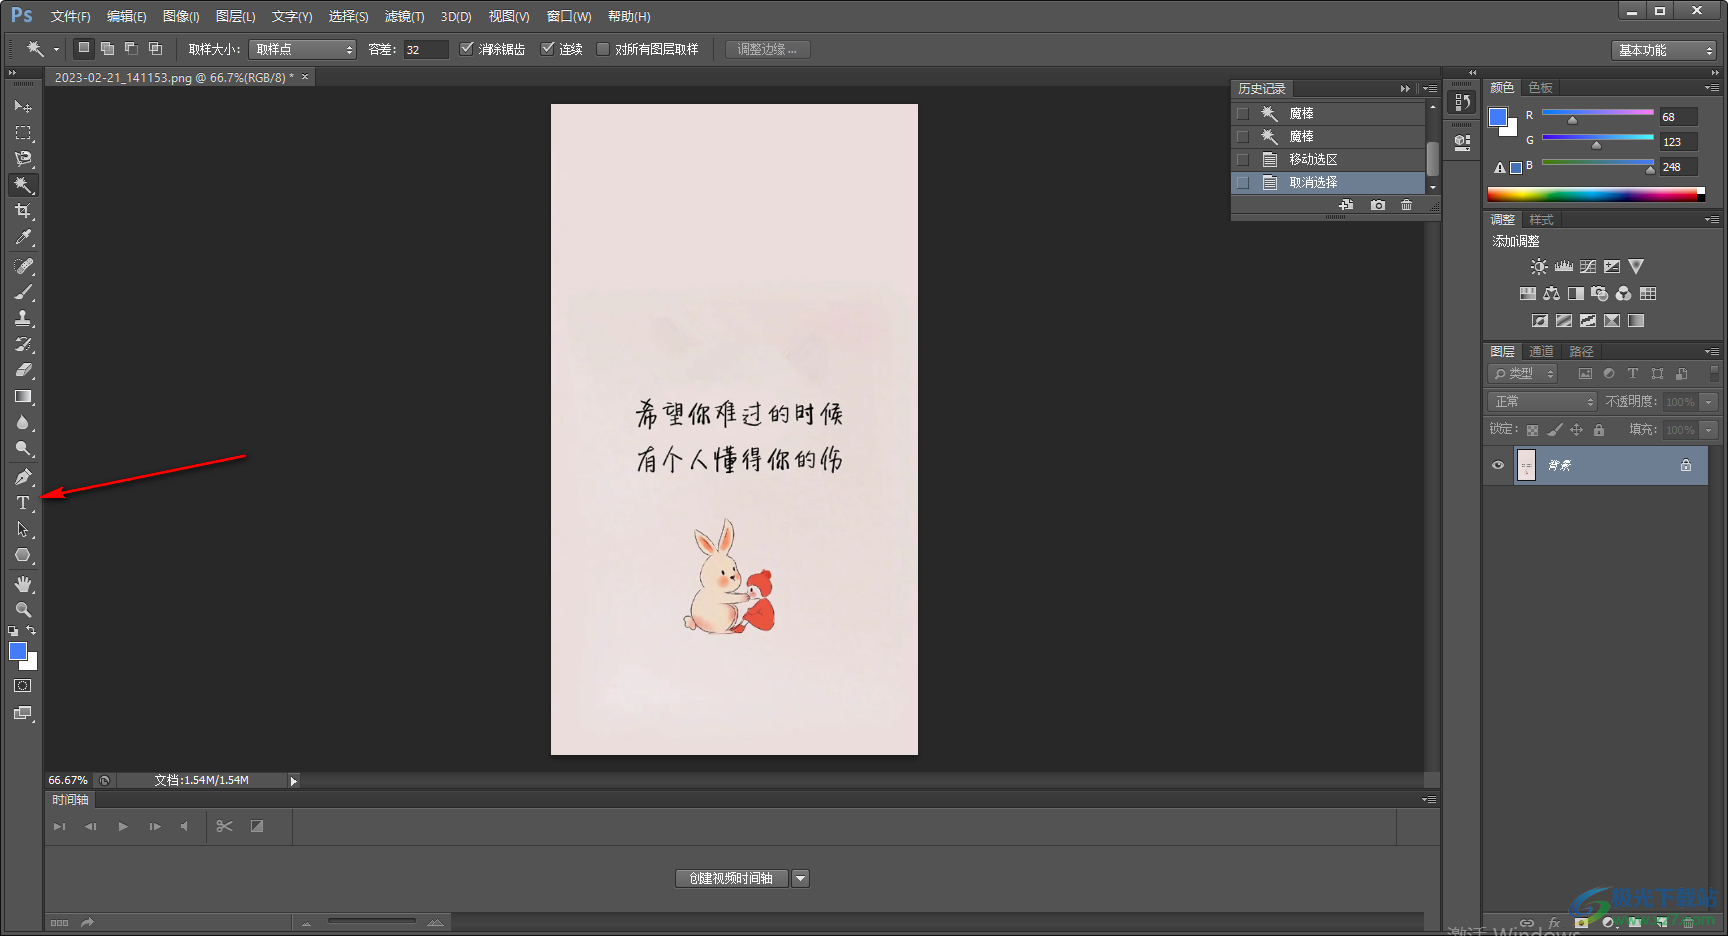Viewport: 1728px width, 936px height.
Task: Add Brightness/Contrast adjustment
Action: (1539, 267)
